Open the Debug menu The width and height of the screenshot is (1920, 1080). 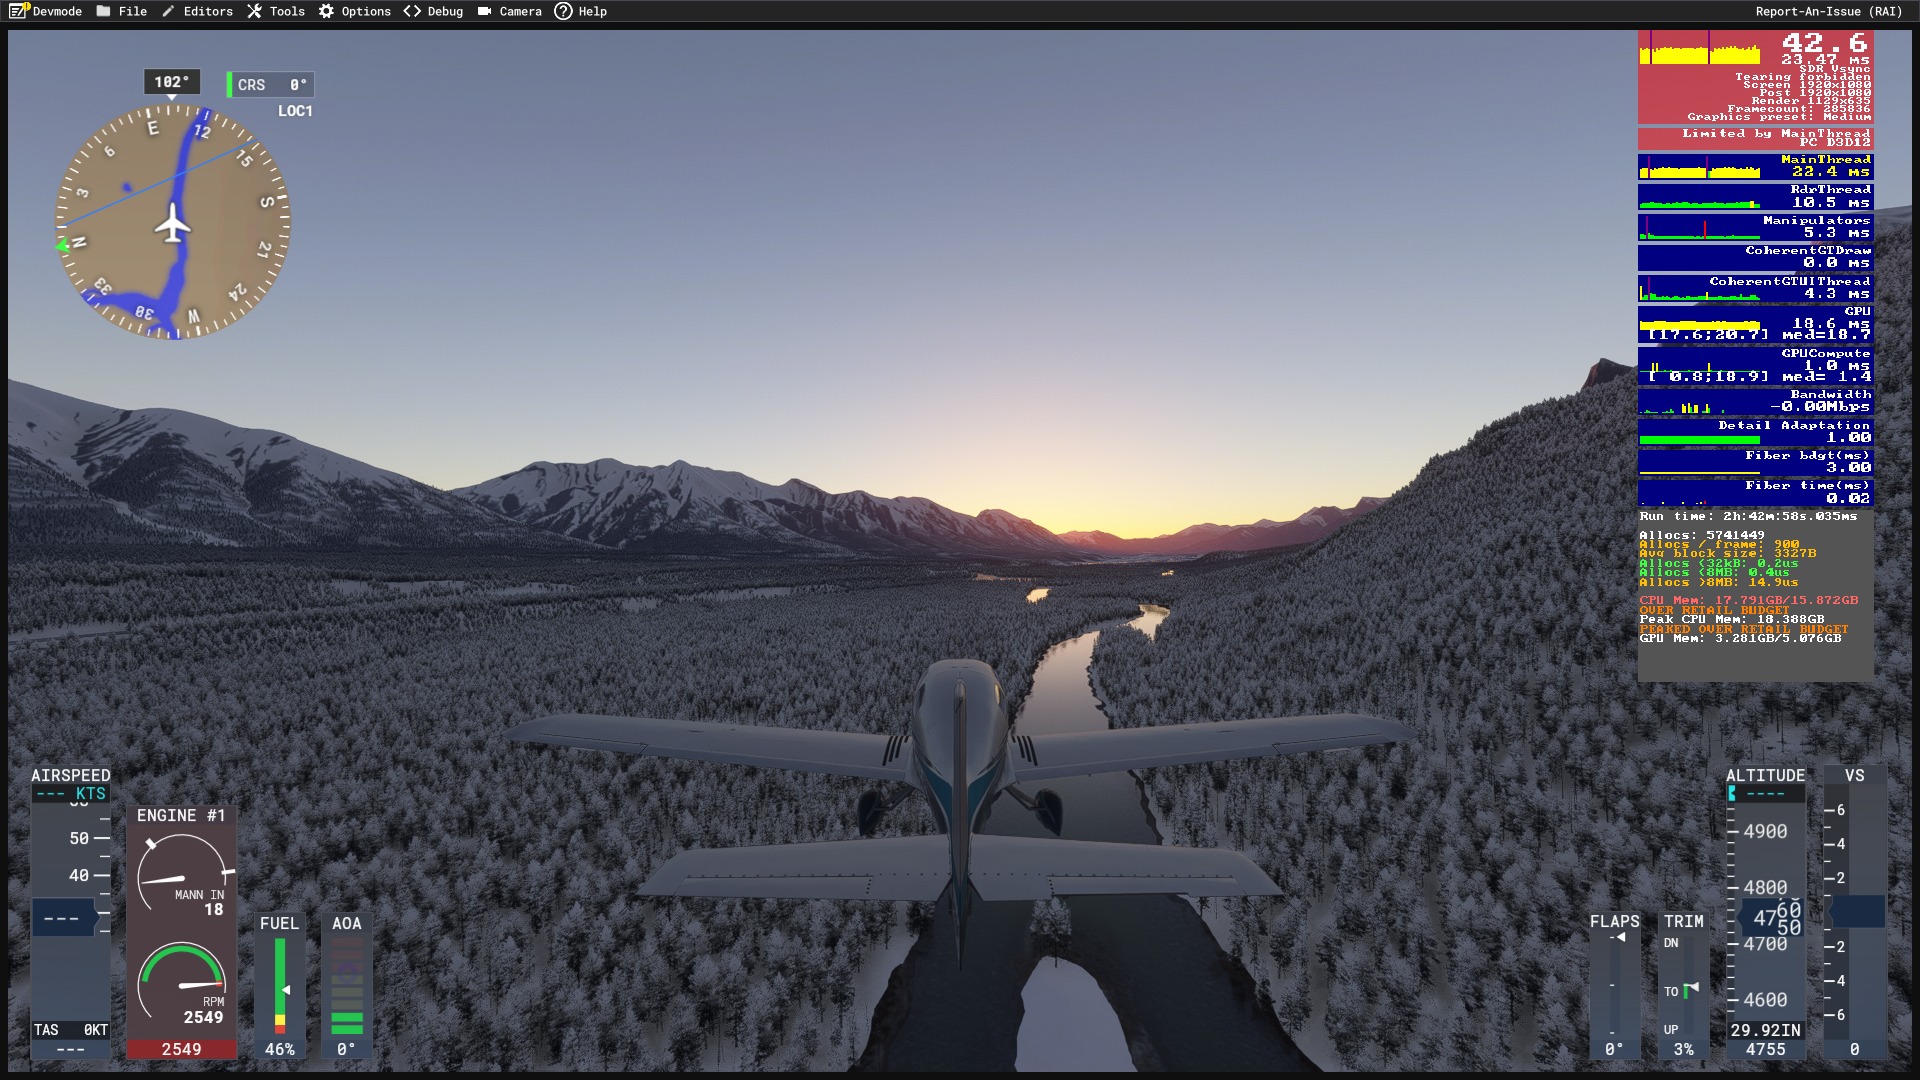tap(433, 11)
